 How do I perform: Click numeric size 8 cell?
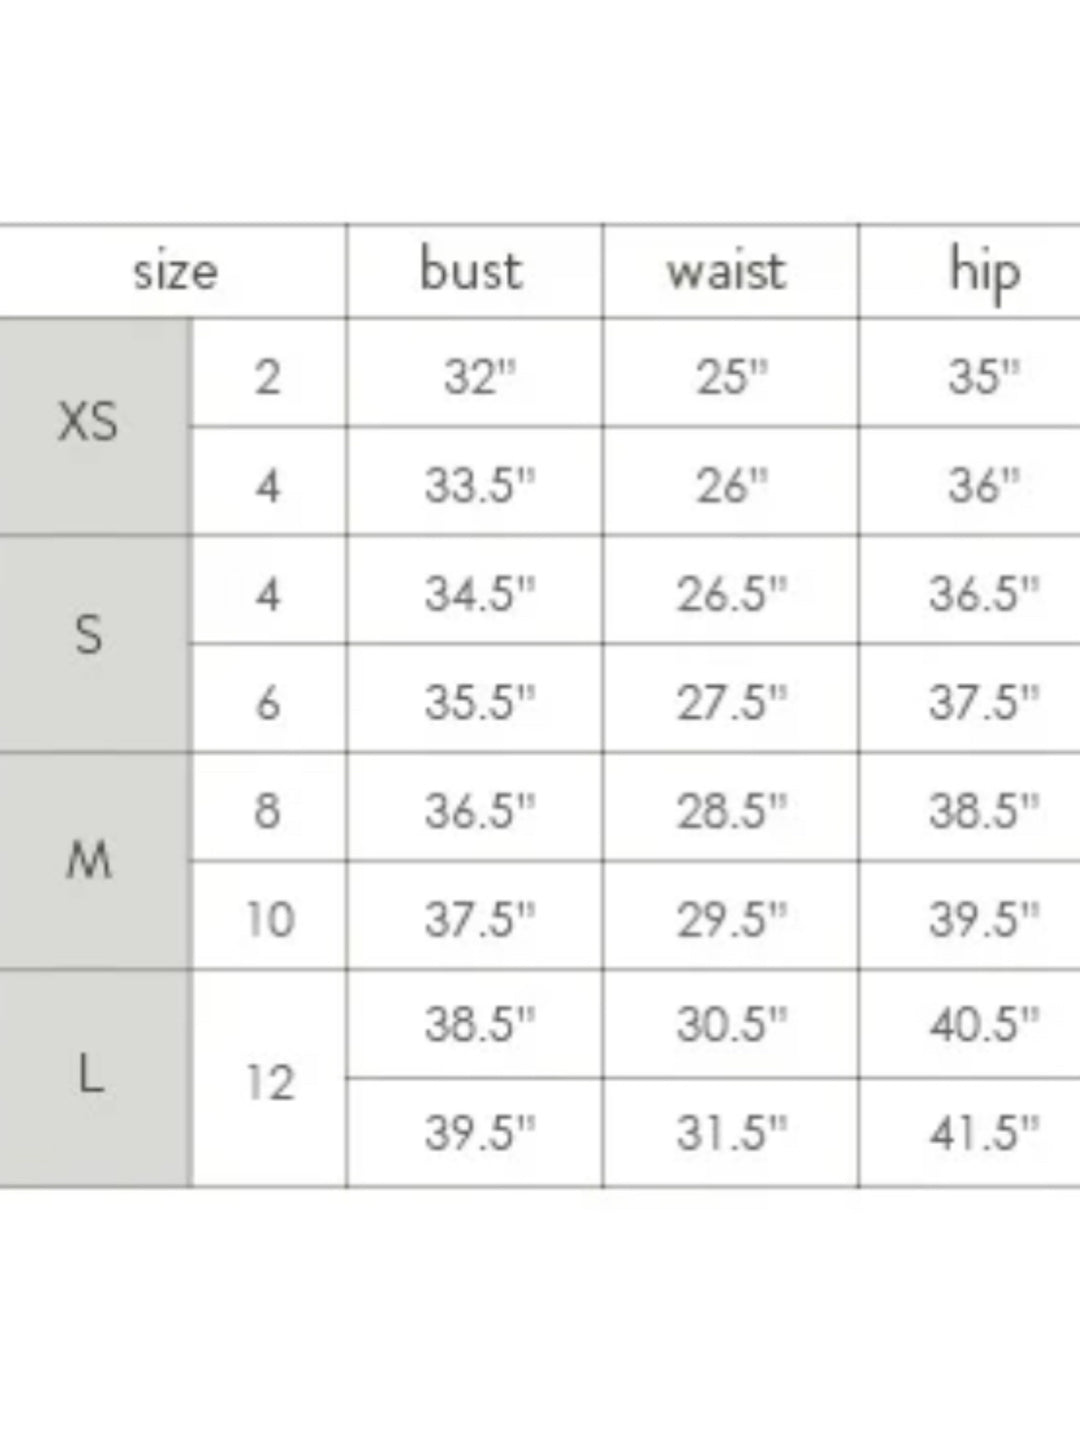267,811
